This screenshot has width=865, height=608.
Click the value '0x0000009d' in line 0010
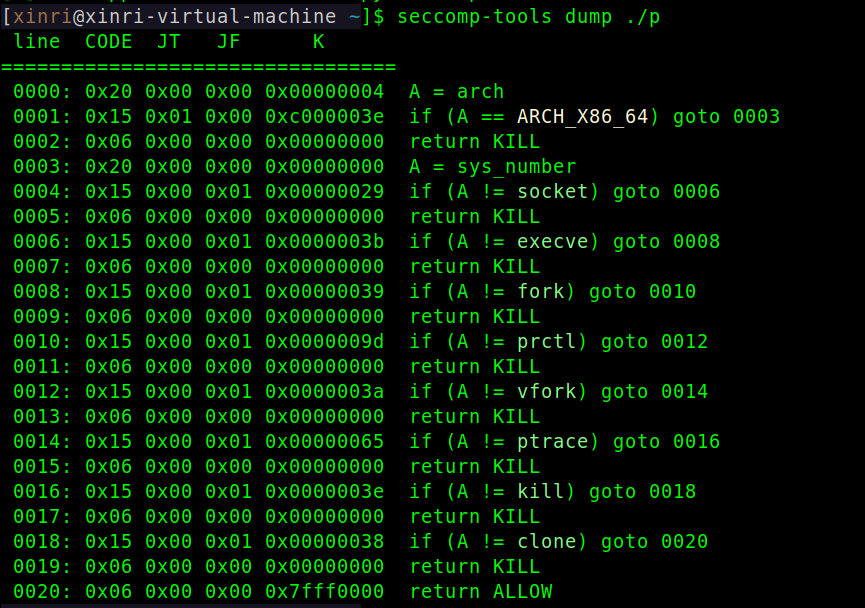click(x=324, y=342)
